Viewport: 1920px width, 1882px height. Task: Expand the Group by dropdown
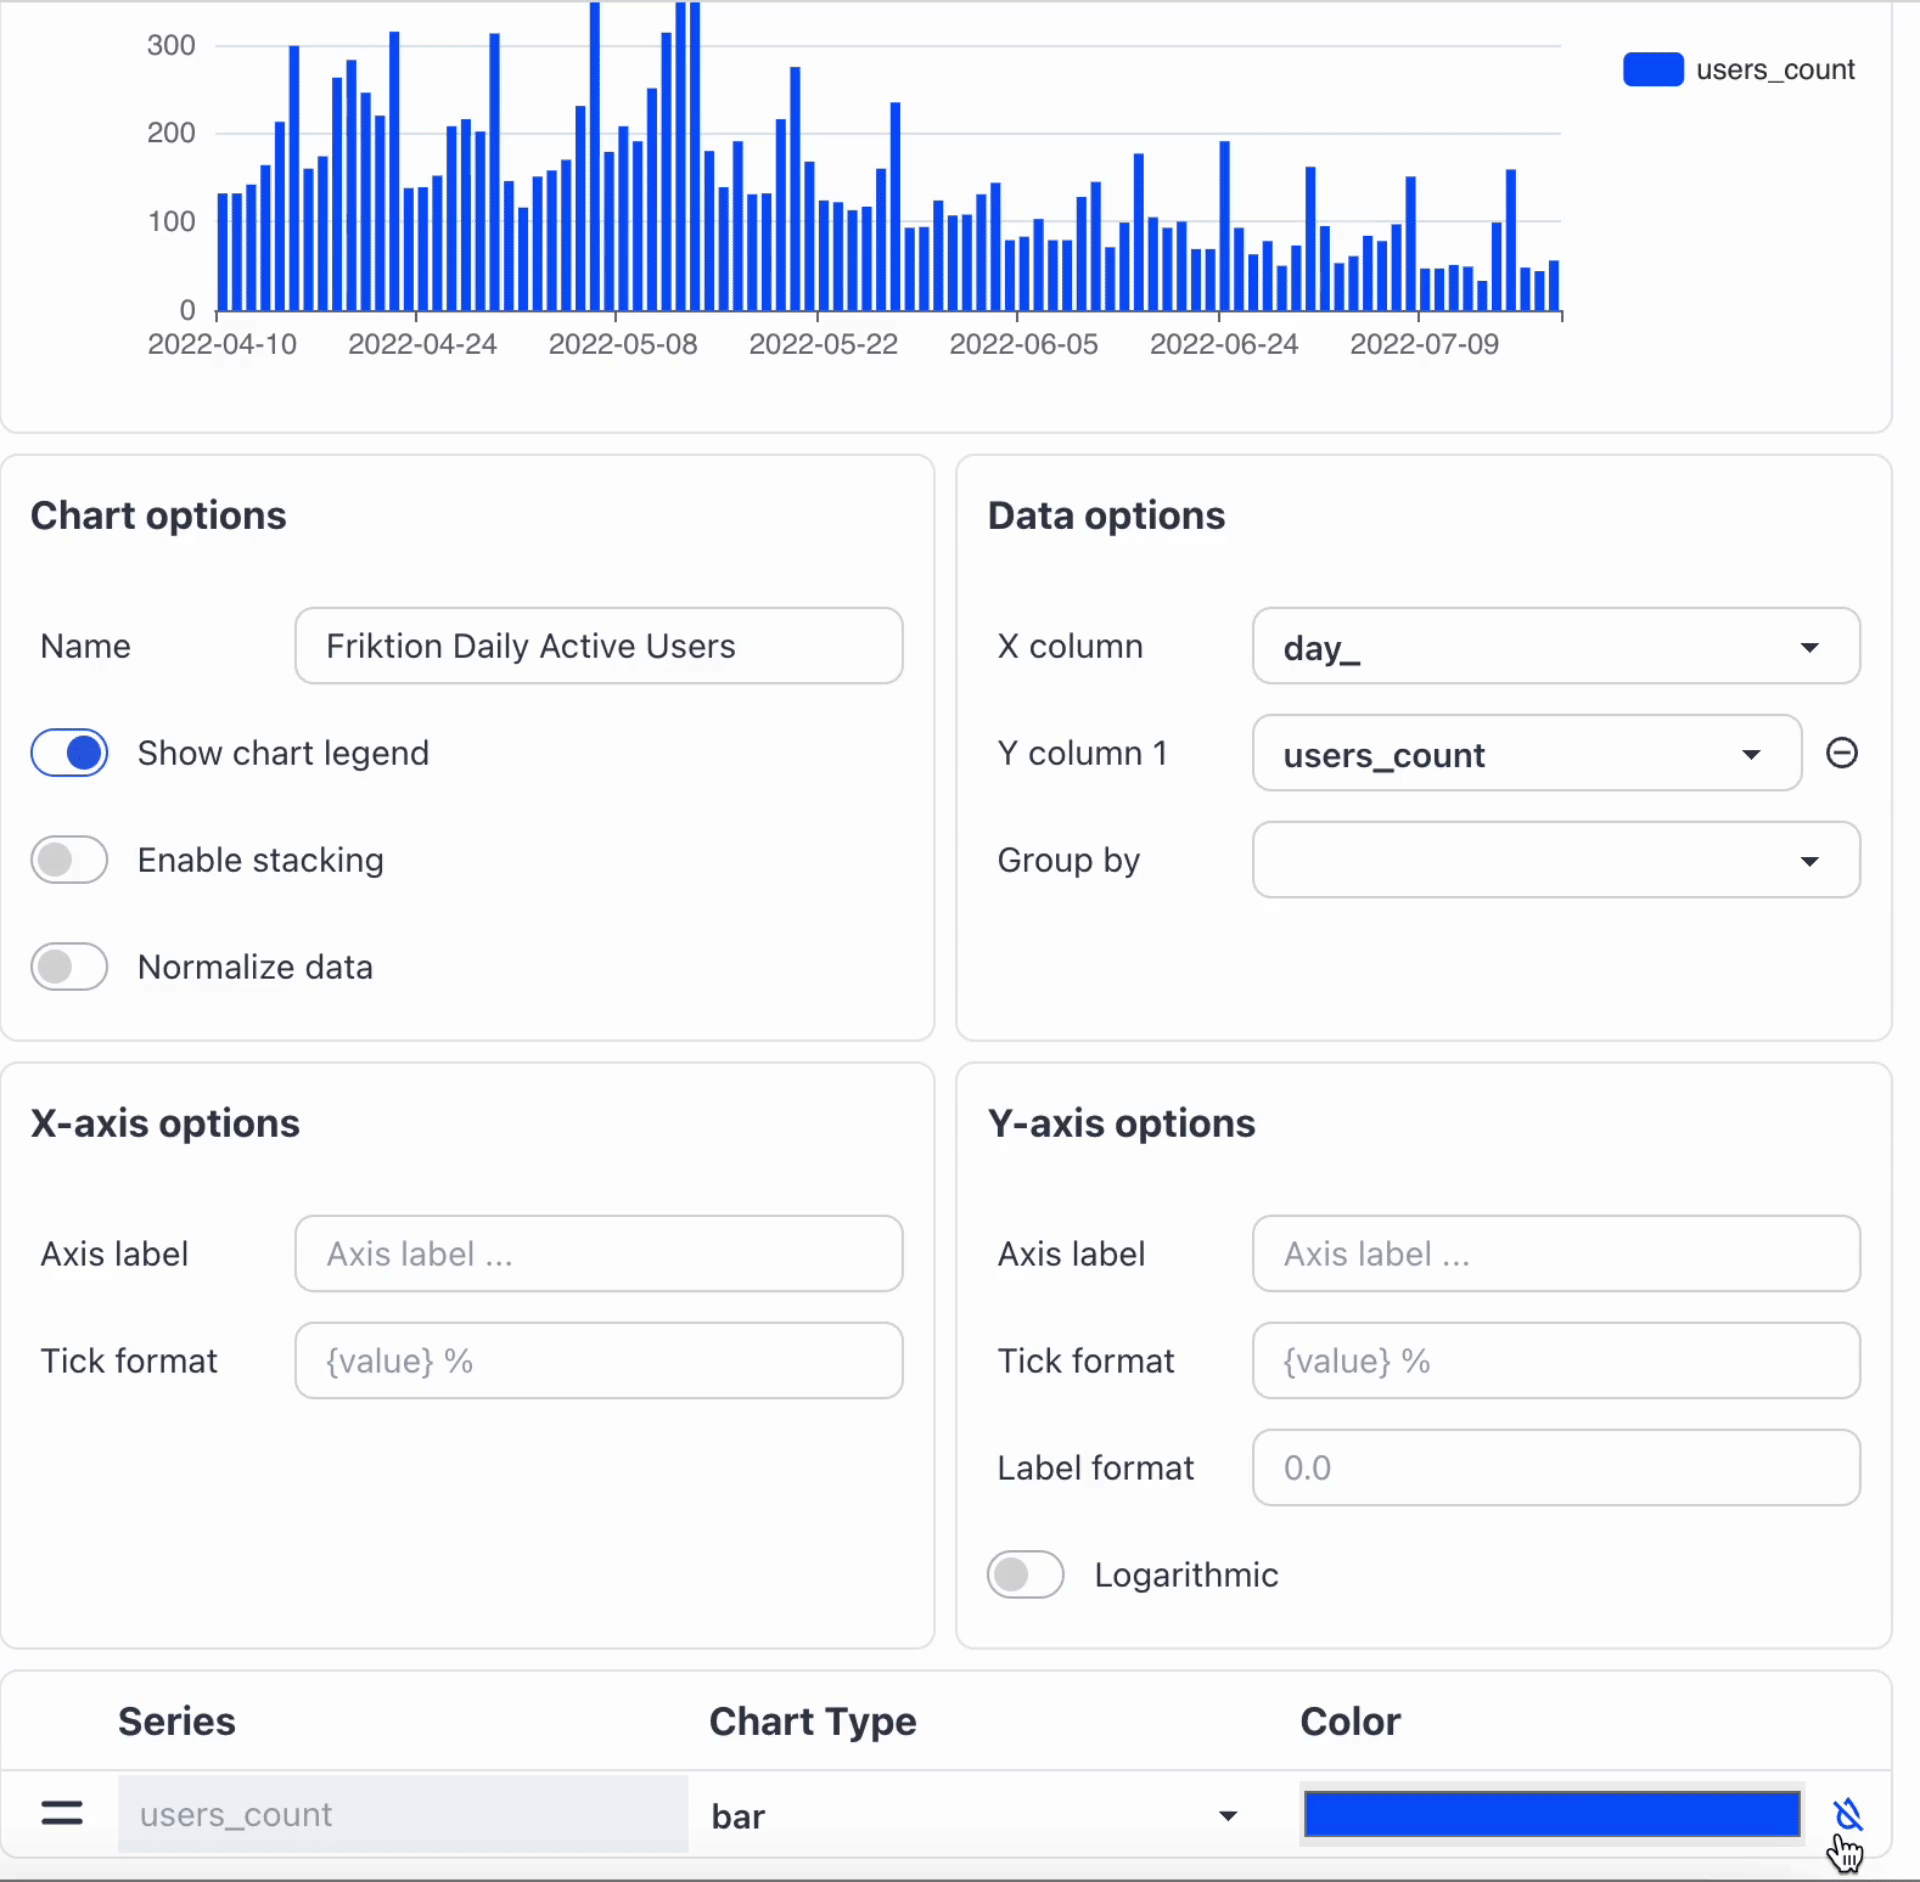point(1555,860)
